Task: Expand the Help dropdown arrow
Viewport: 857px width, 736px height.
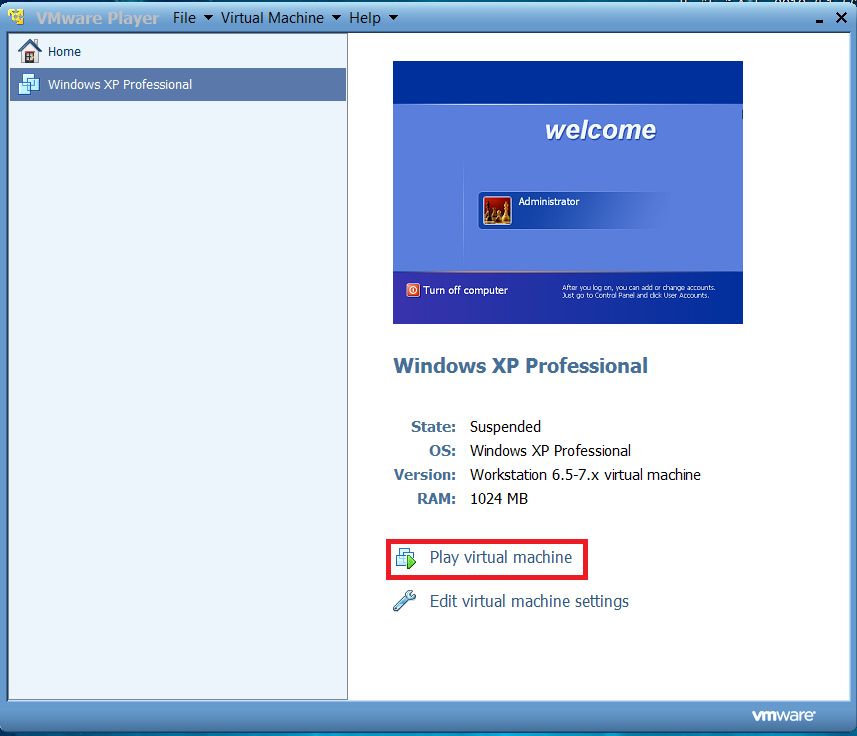Action: (394, 18)
